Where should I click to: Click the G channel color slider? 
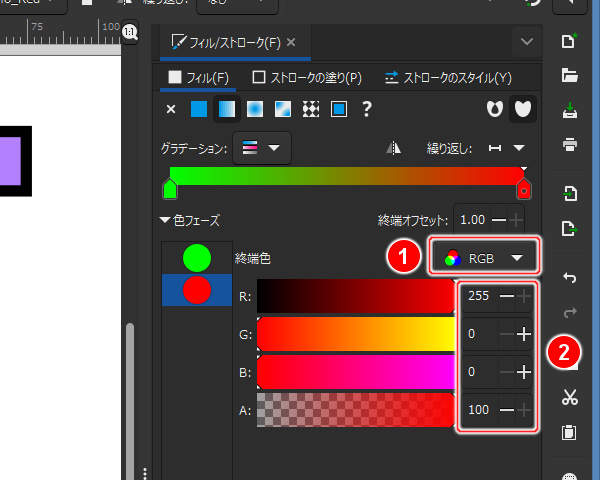tap(356, 334)
